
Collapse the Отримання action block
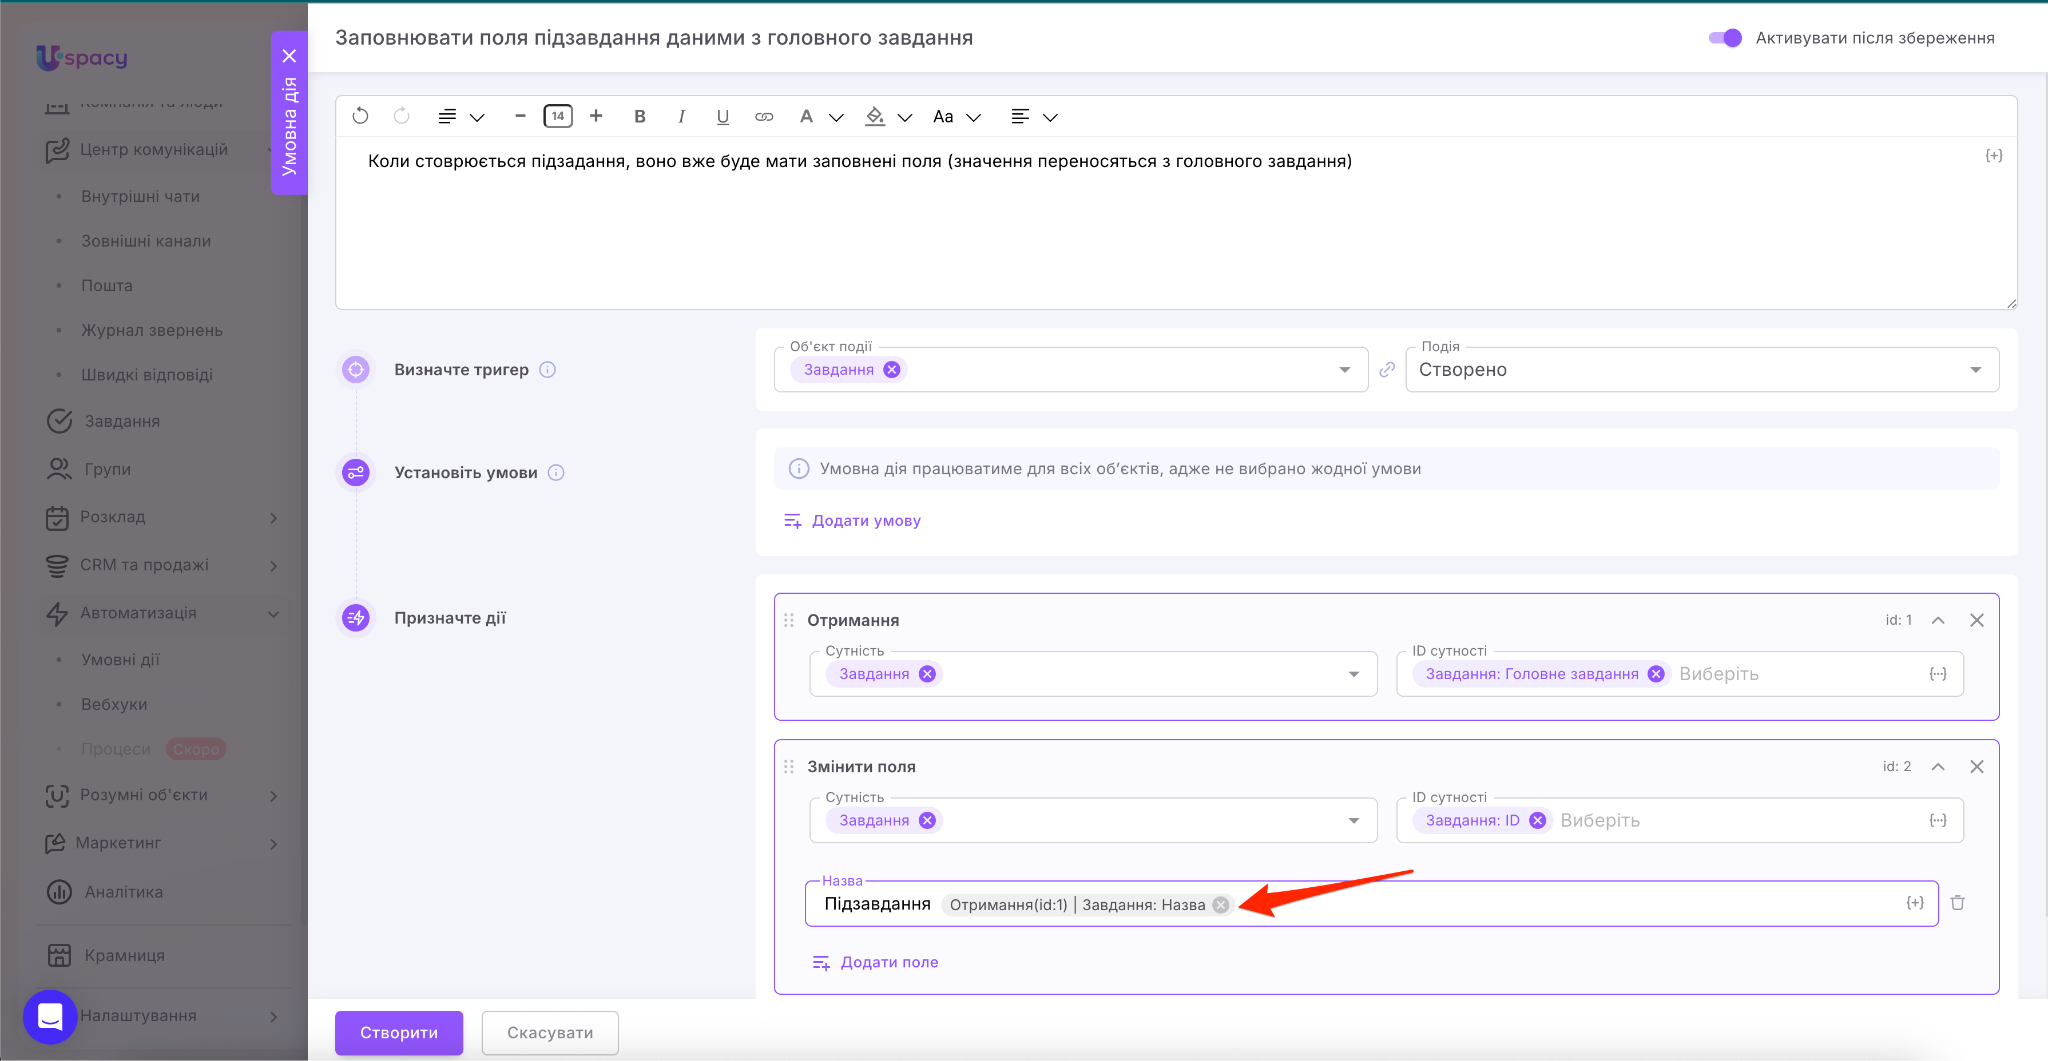[x=1938, y=620]
